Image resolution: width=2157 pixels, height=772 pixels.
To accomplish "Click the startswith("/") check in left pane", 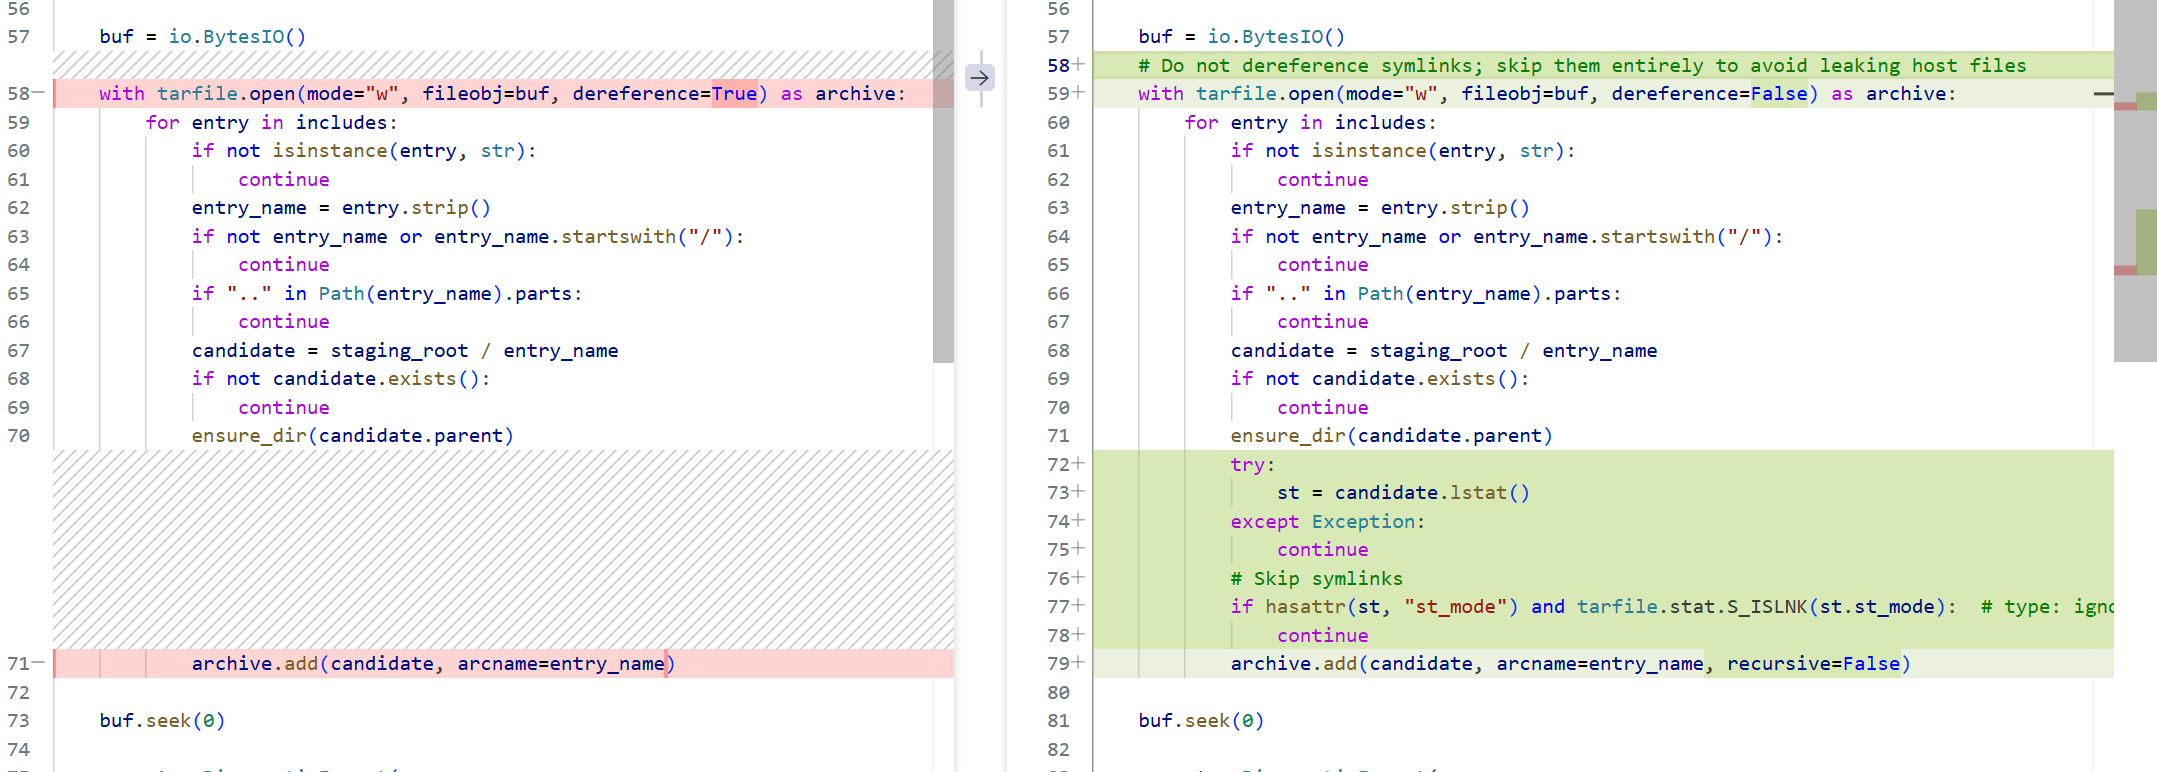I will [468, 237].
